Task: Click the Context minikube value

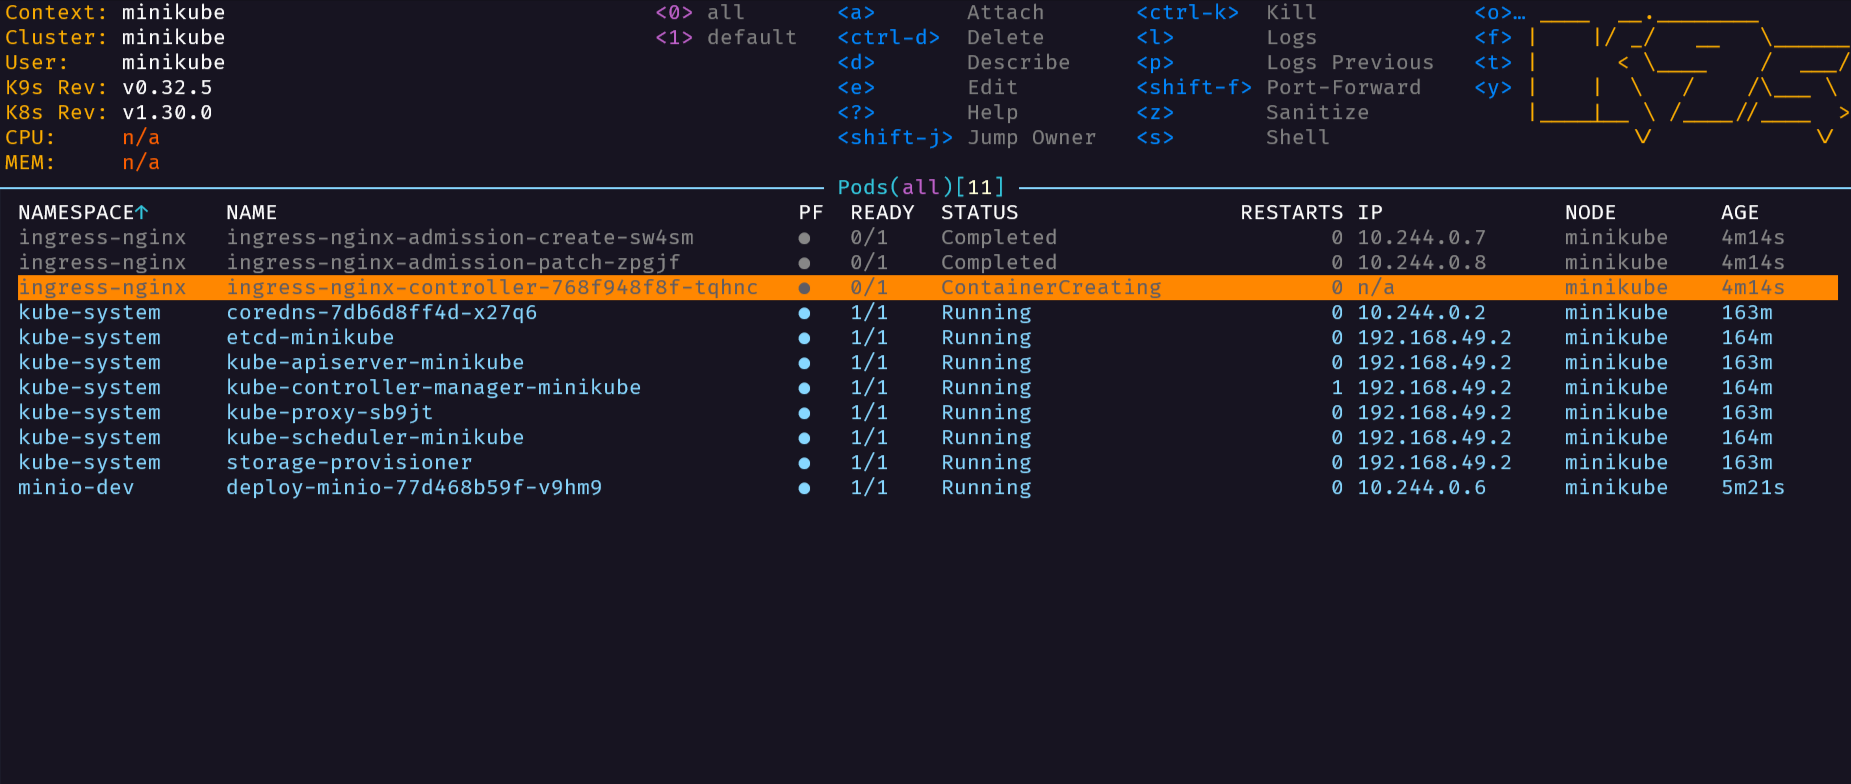Action: (173, 13)
